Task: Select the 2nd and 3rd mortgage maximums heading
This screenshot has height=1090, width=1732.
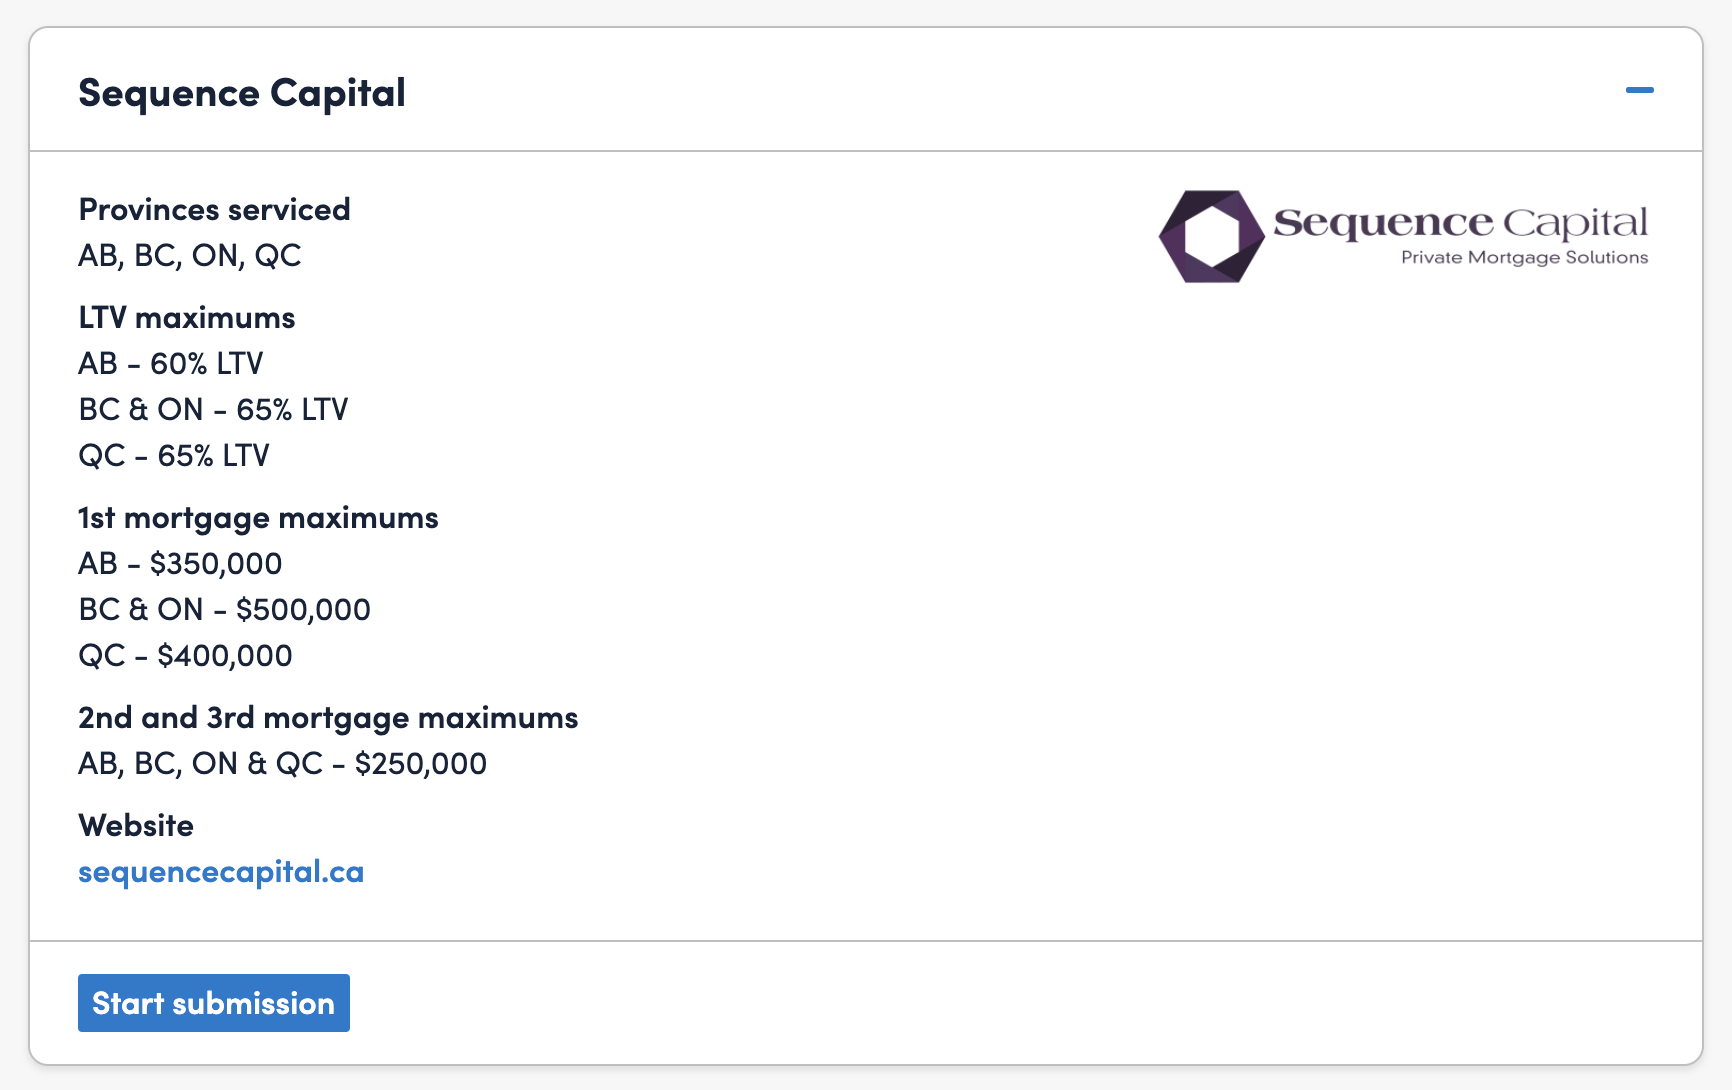Action: [x=328, y=717]
